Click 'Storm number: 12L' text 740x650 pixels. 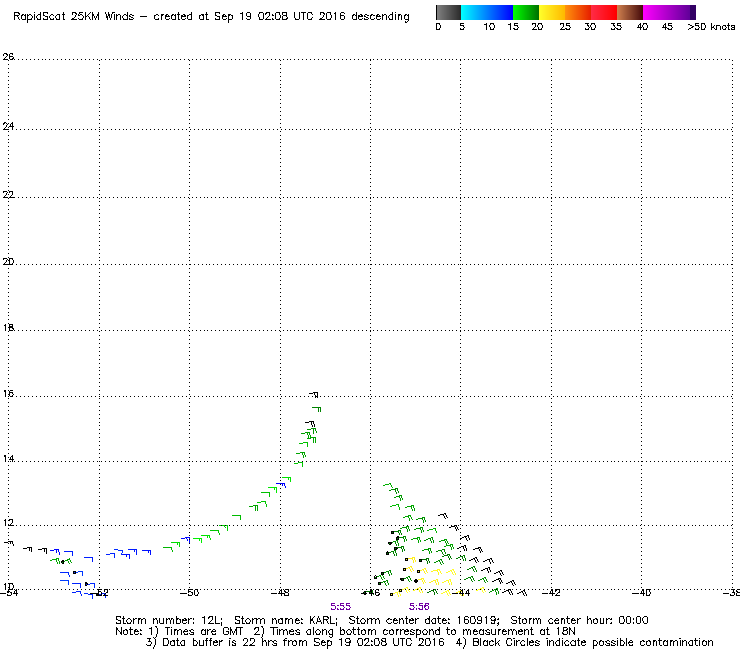169,620
